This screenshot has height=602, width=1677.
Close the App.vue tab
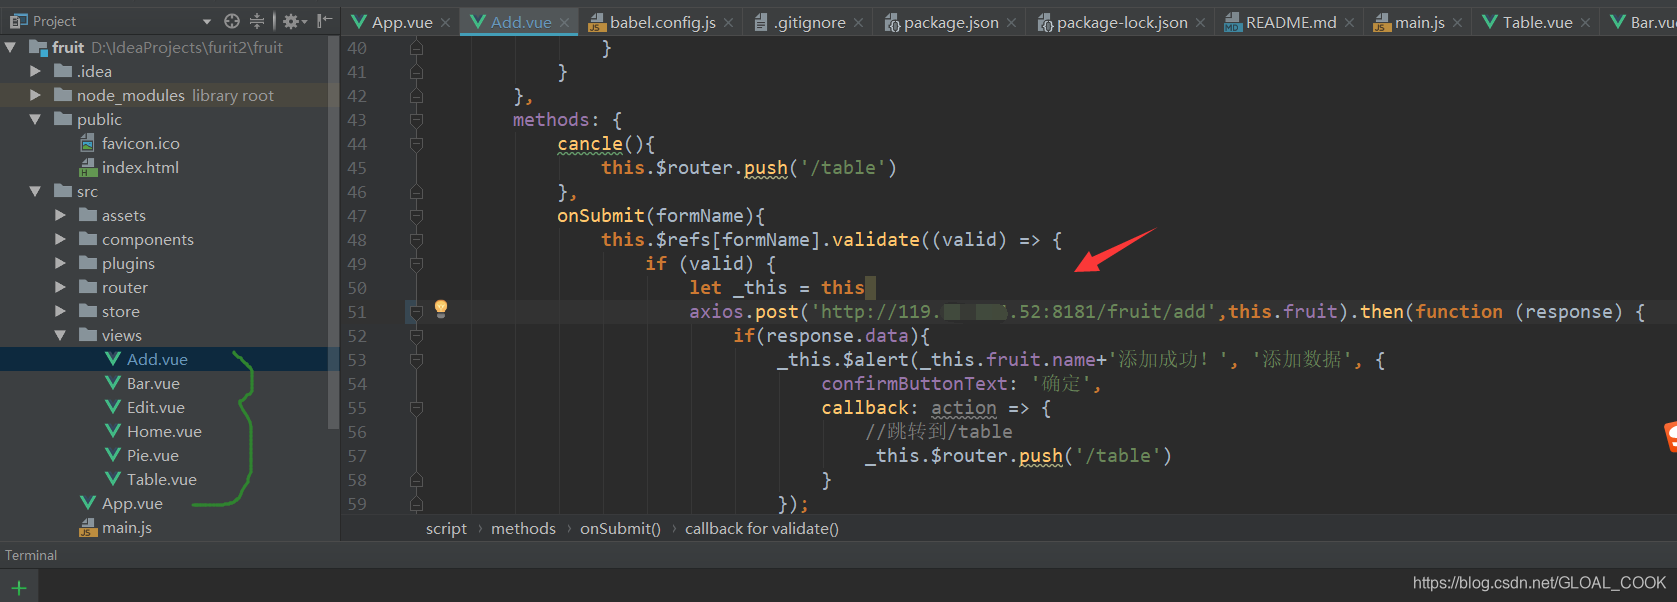point(446,23)
